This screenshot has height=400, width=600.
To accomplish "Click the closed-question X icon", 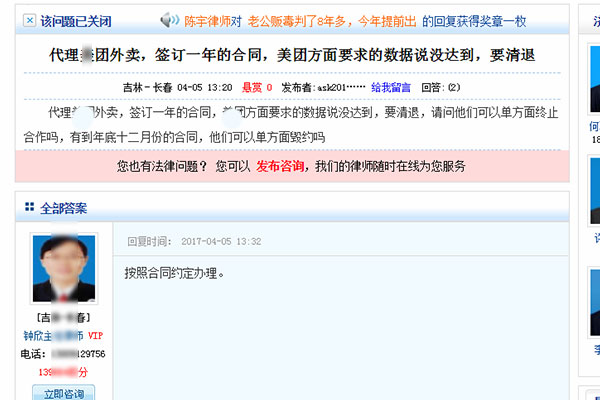I will [30, 20].
